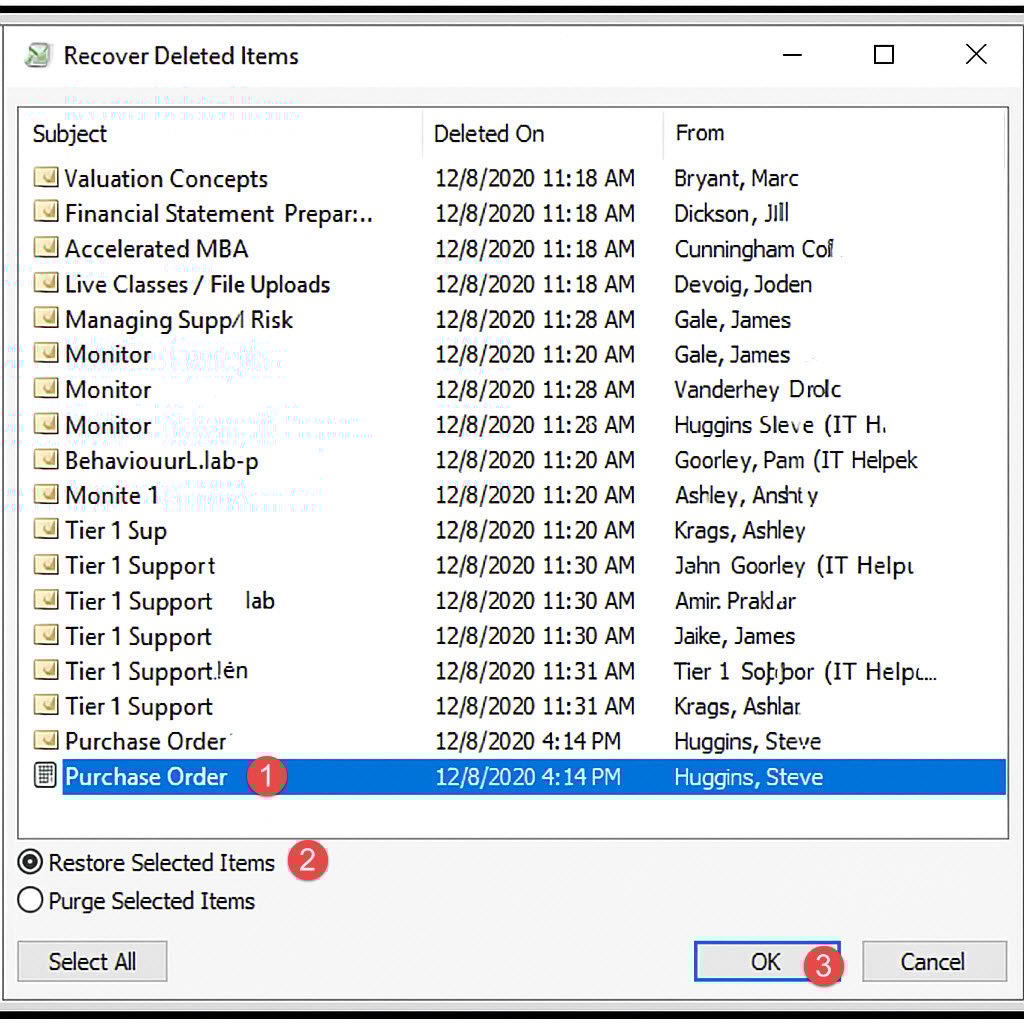Viewport: 1024px width, 1024px height.
Task: Click the Cancel button
Action: tap(934, 961)
